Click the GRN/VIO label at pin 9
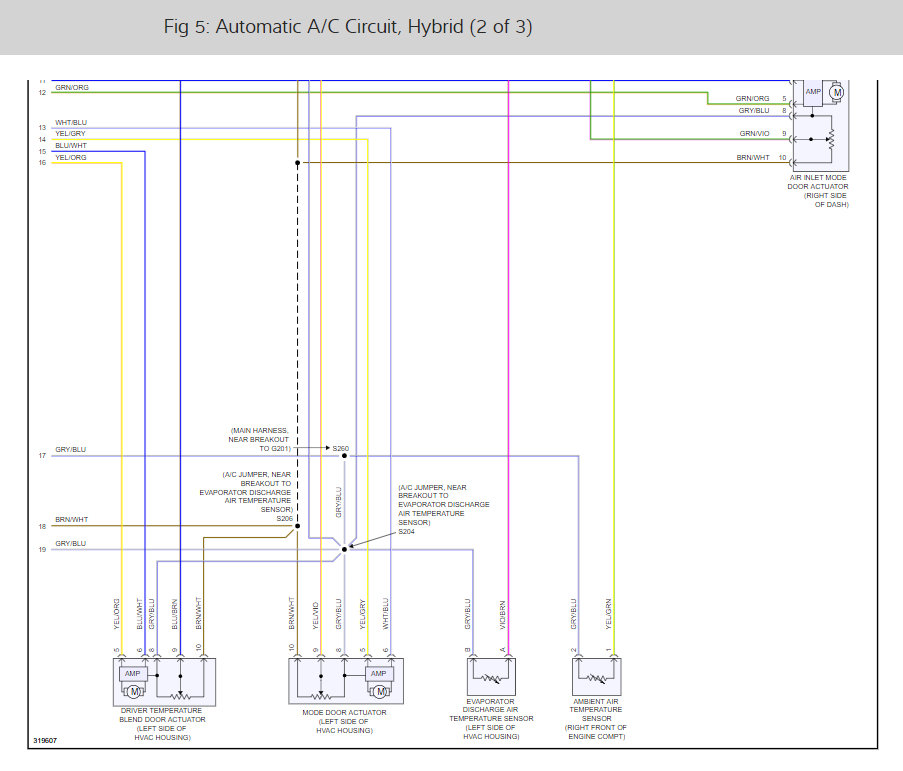903x771 pixels. (754, 134)
